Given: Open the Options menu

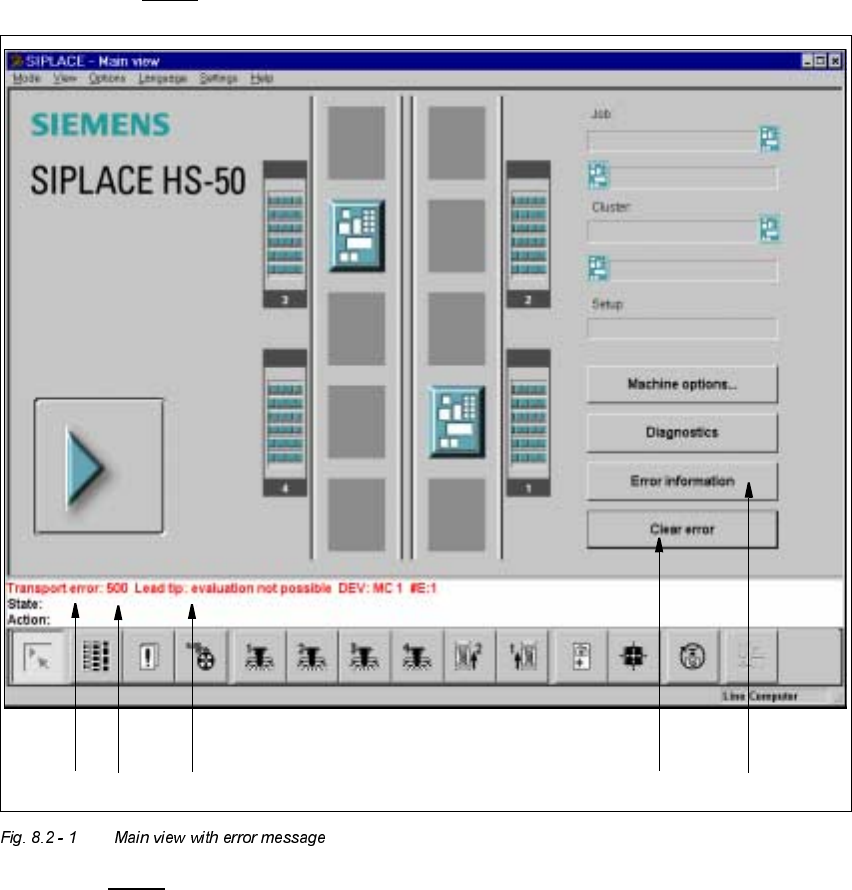Looking at the screenshot, I should (x=107, y=78).
